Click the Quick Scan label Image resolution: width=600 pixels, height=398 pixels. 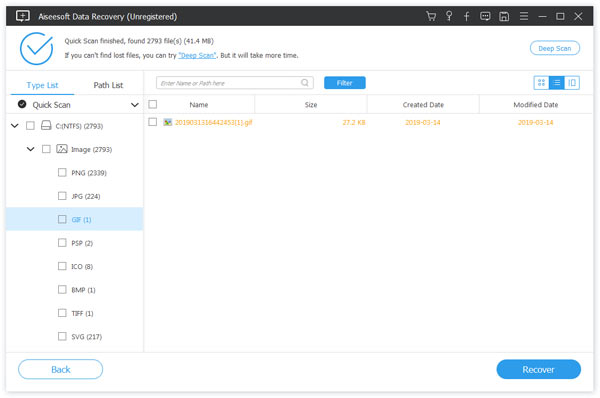click(51, 105)
